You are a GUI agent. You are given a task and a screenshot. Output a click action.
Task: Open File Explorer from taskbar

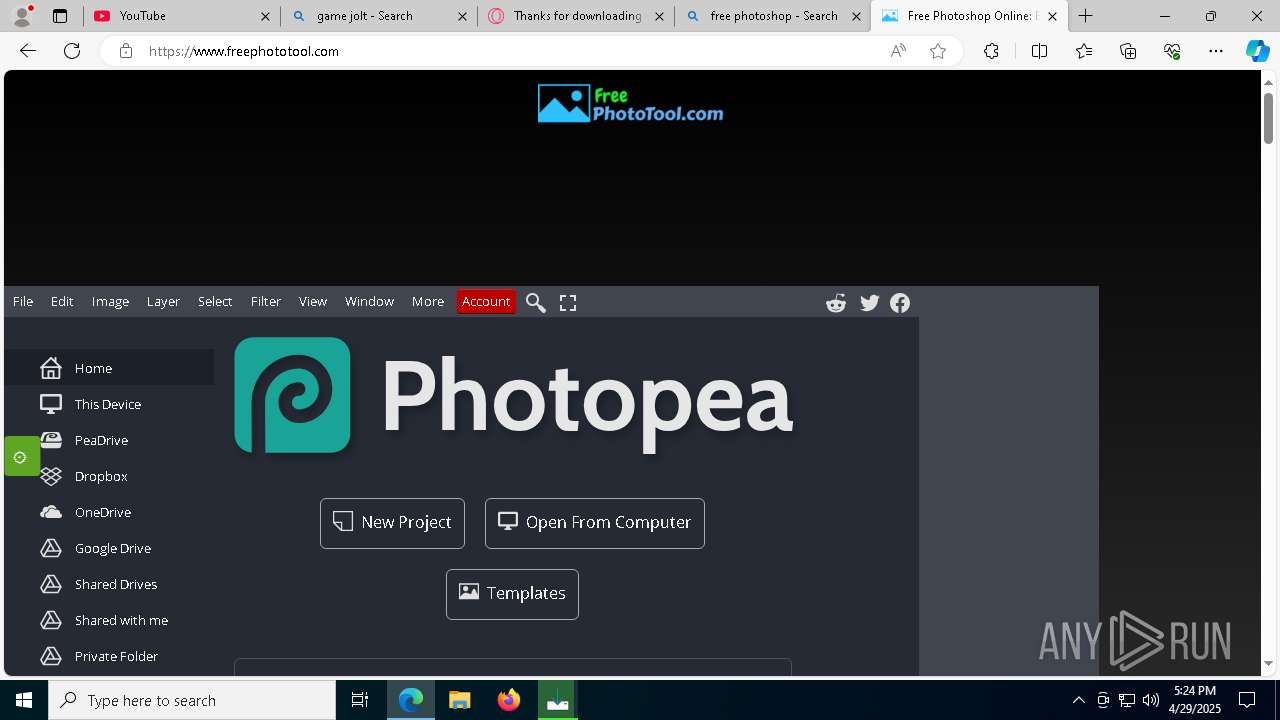coord(459,700)
